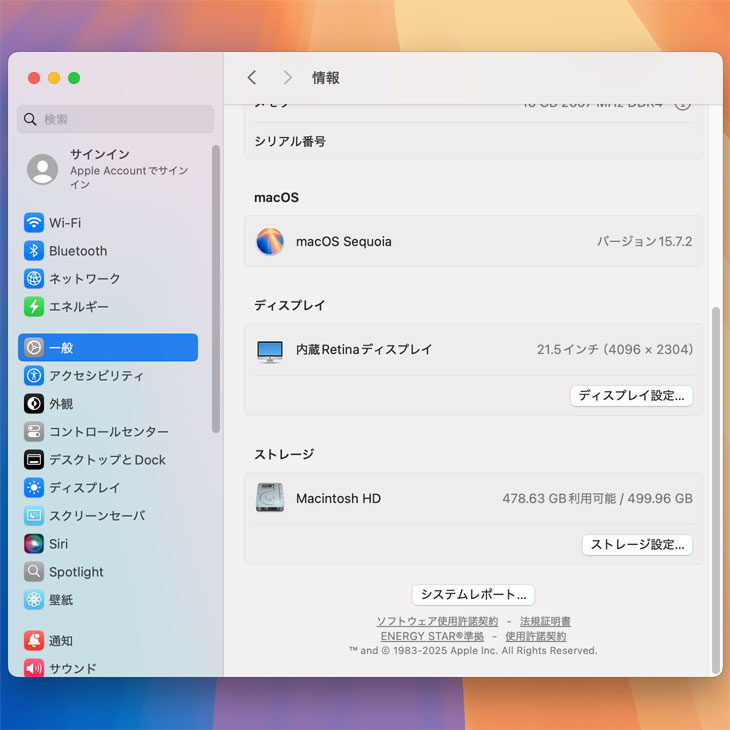730x730 pixels.
Task: Select the Spotlight magnifier icon
Action: point(34,572)
